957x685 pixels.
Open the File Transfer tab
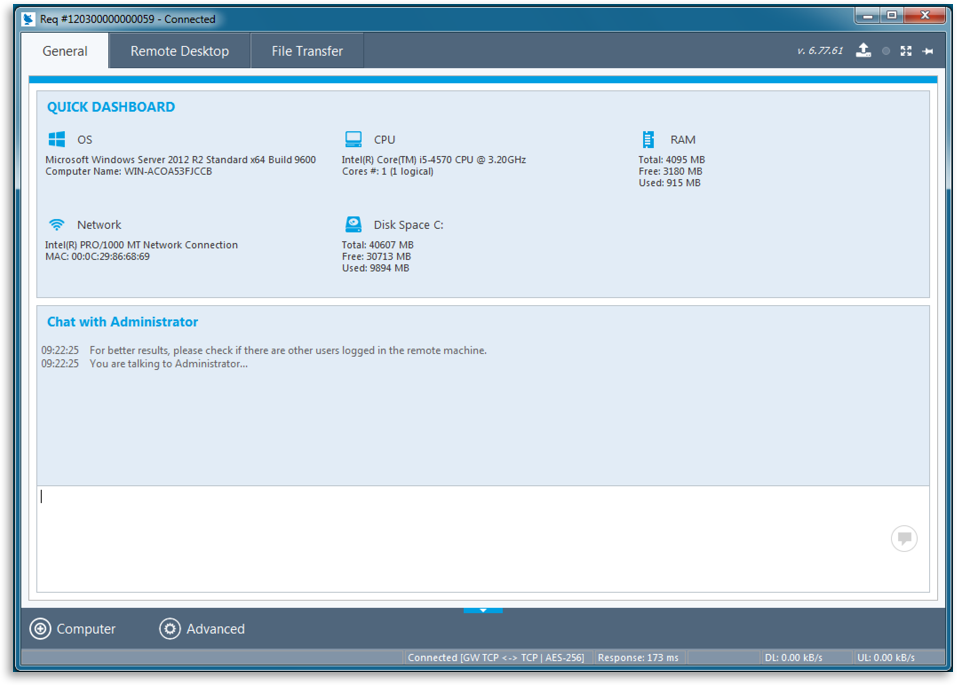coord(306,50)
